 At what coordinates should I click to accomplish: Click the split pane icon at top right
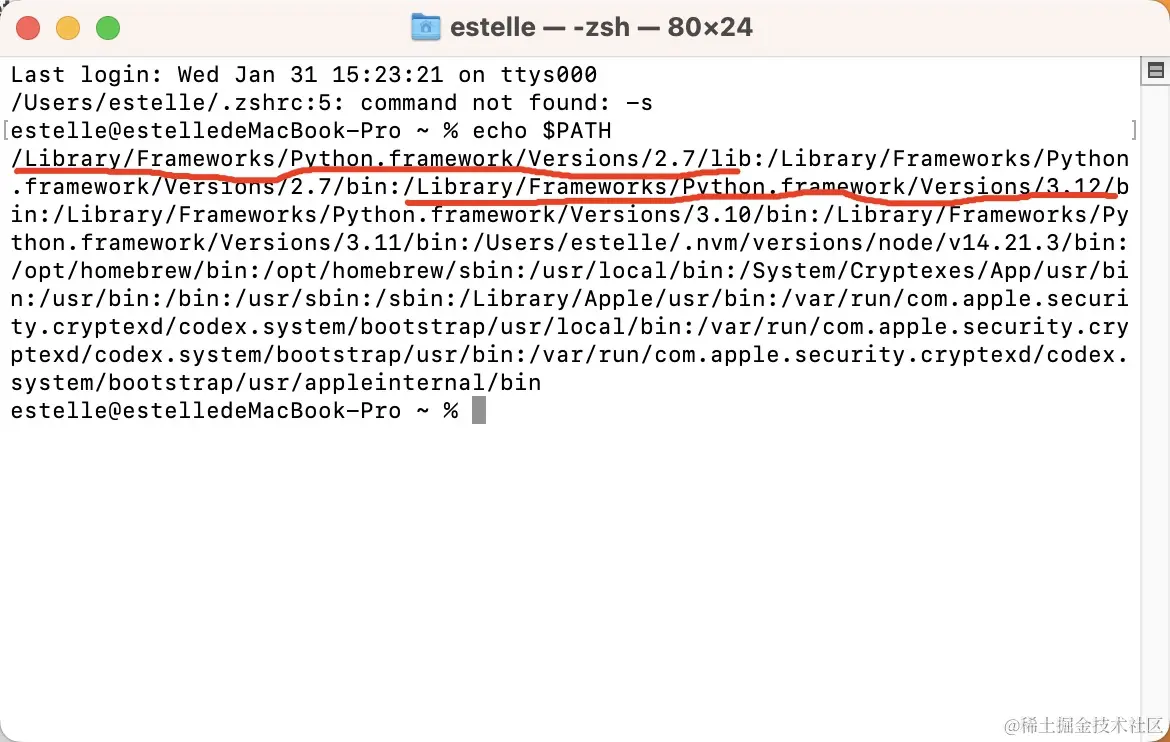(1156, 71)
